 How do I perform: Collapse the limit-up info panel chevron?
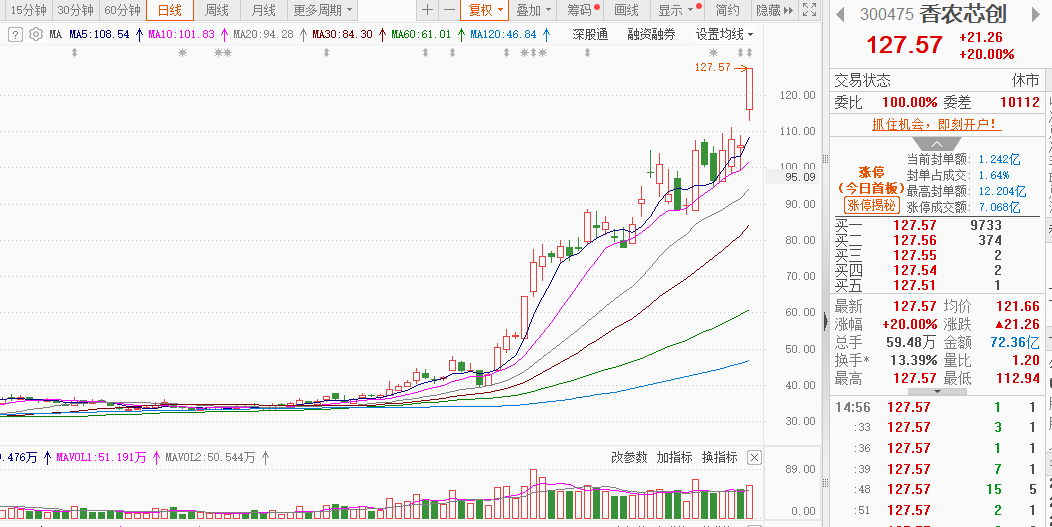[x=937, y=144]
